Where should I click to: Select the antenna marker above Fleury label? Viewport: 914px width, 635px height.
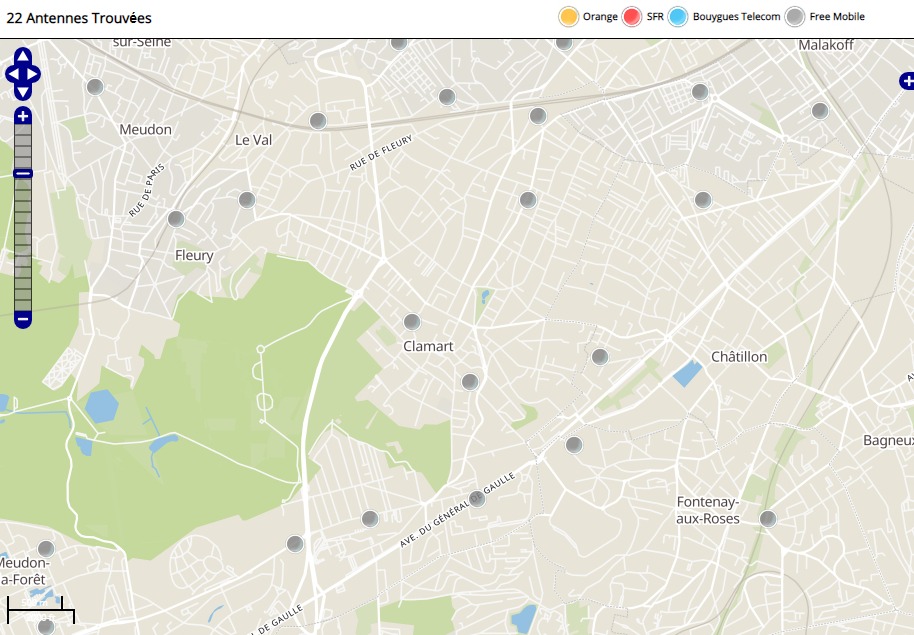pyautogui.click(x=176, y=219)
